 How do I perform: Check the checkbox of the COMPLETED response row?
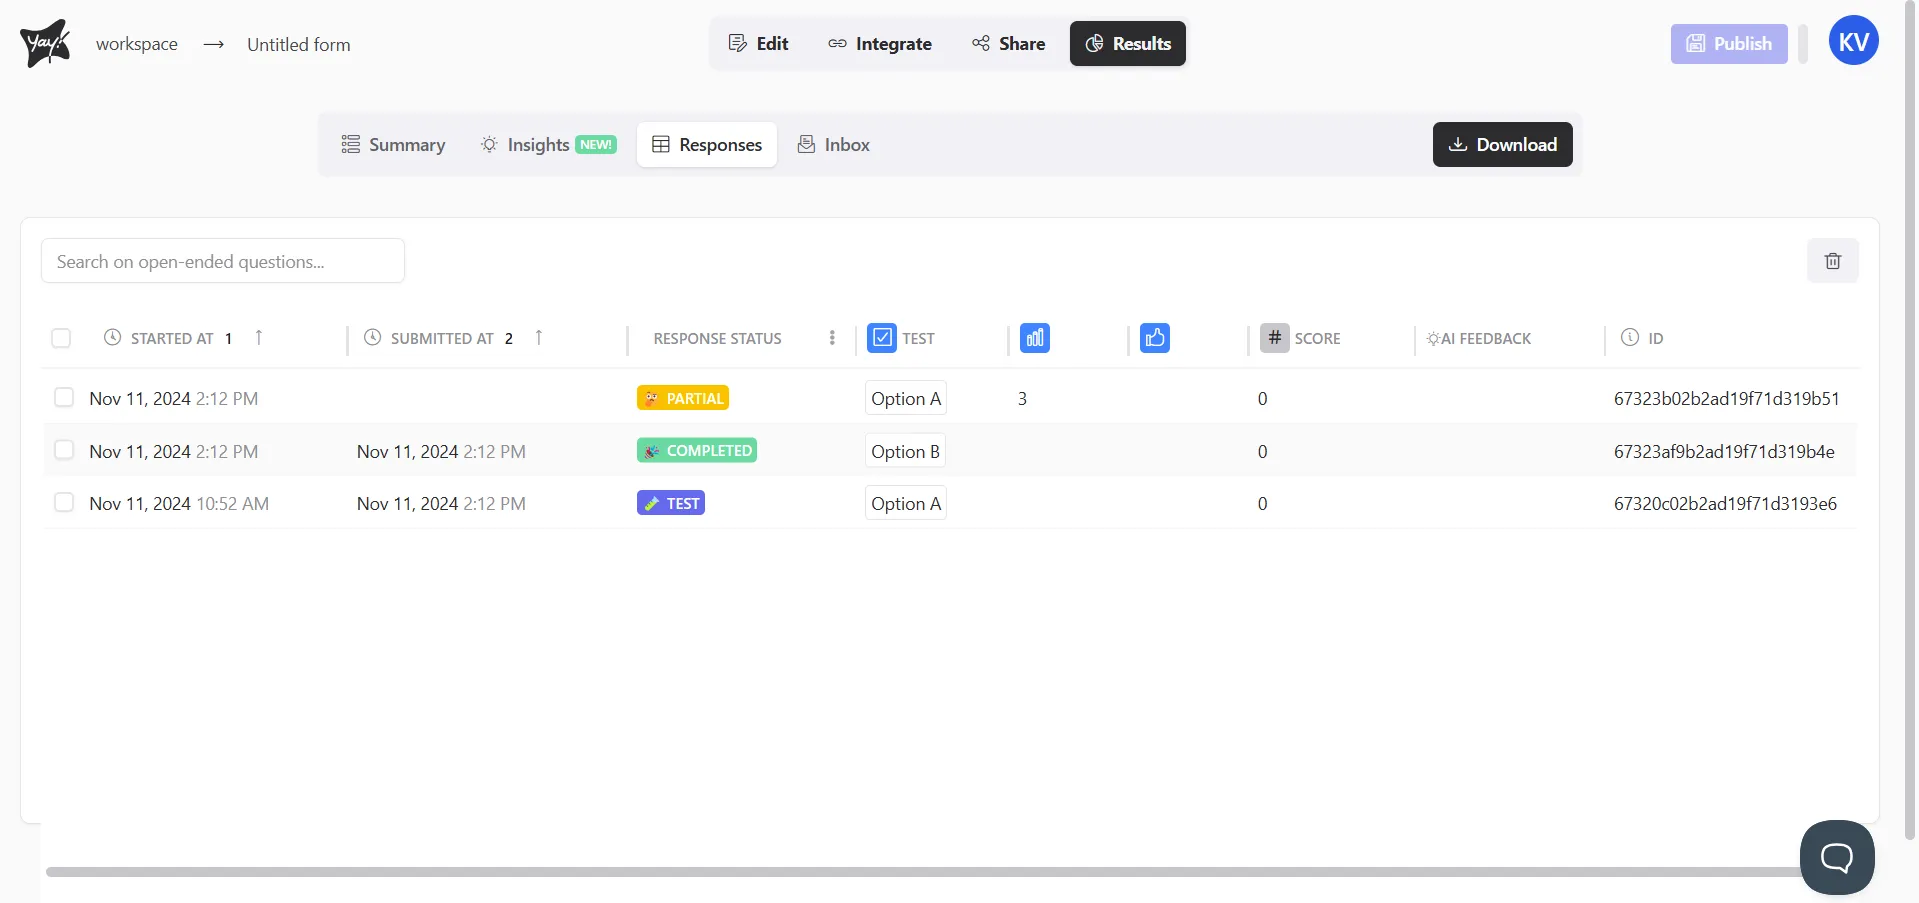tap(64, 450)
